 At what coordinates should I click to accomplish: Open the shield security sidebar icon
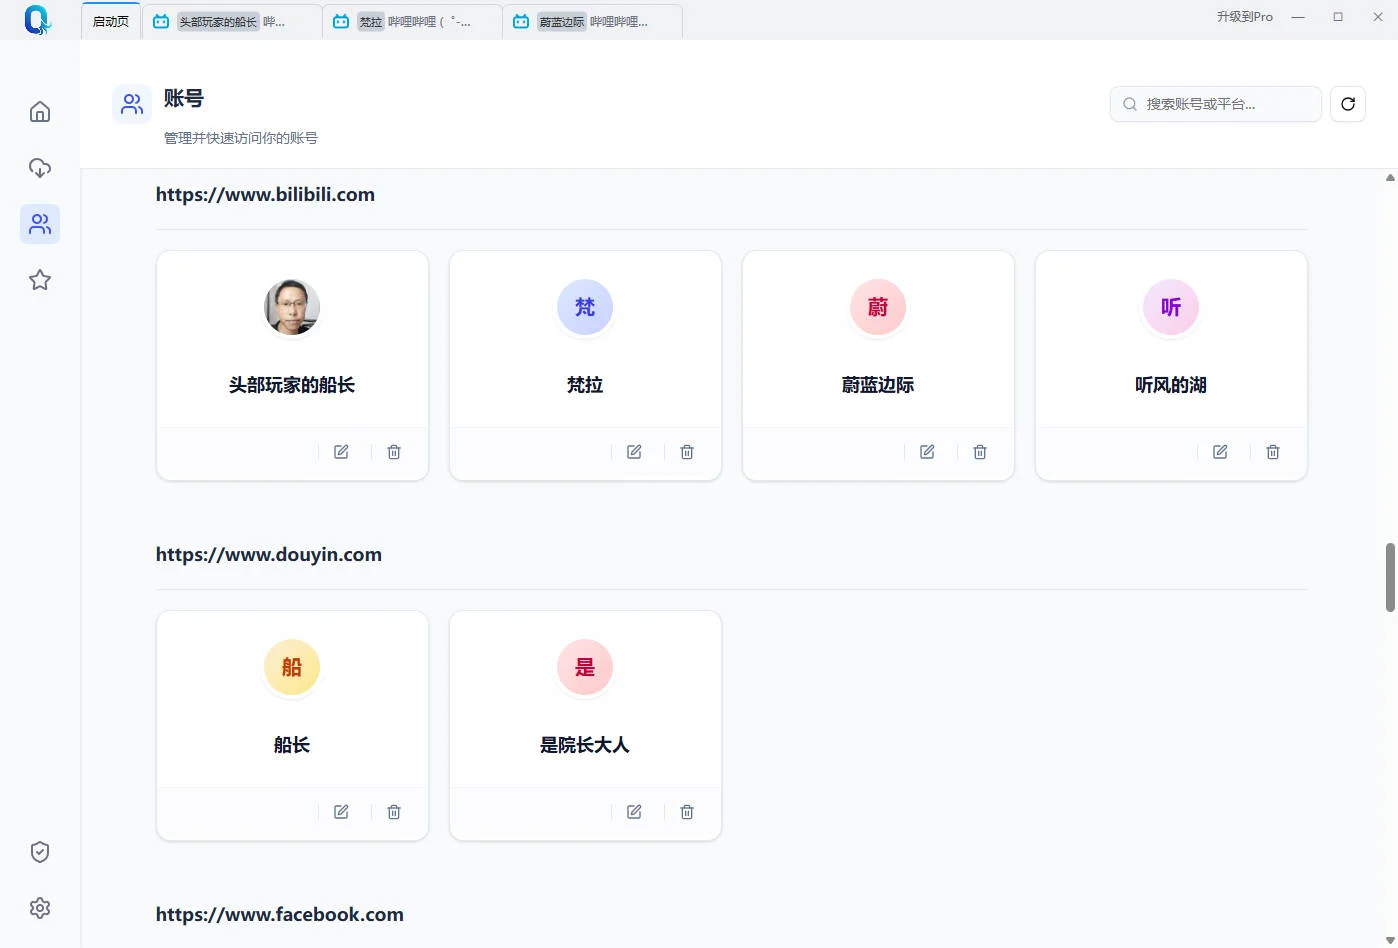[x=40, y=852]
